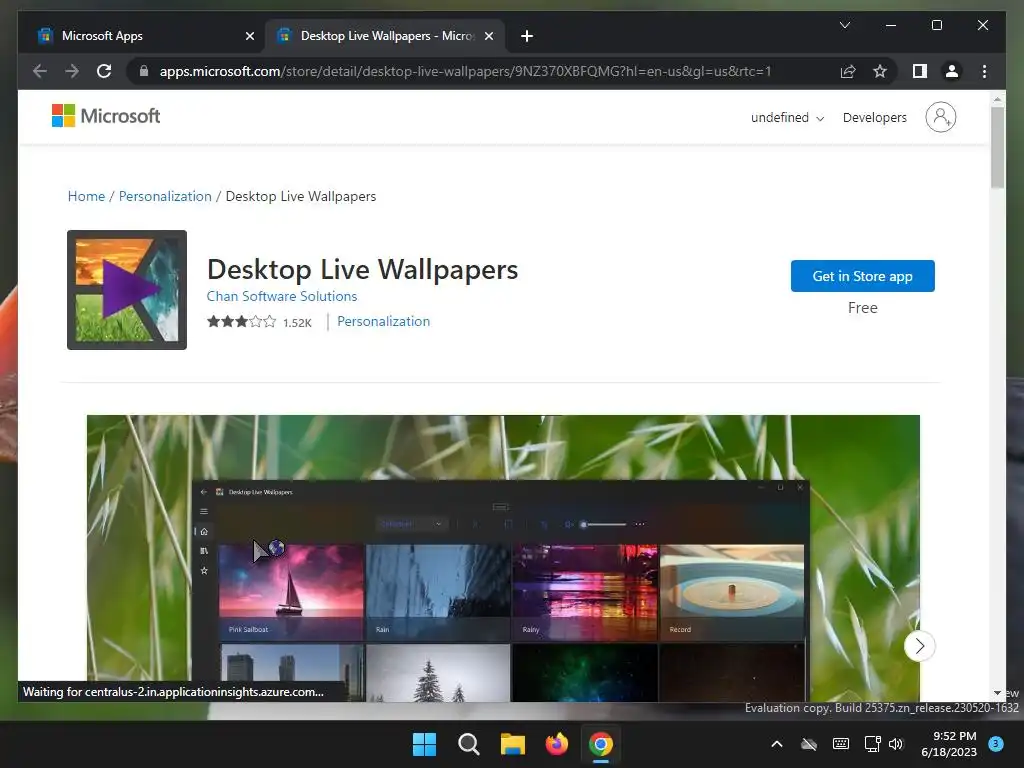Click the volume speaker tray icon
Viewport: 1024px width, 768px height.
click(896, 744)
